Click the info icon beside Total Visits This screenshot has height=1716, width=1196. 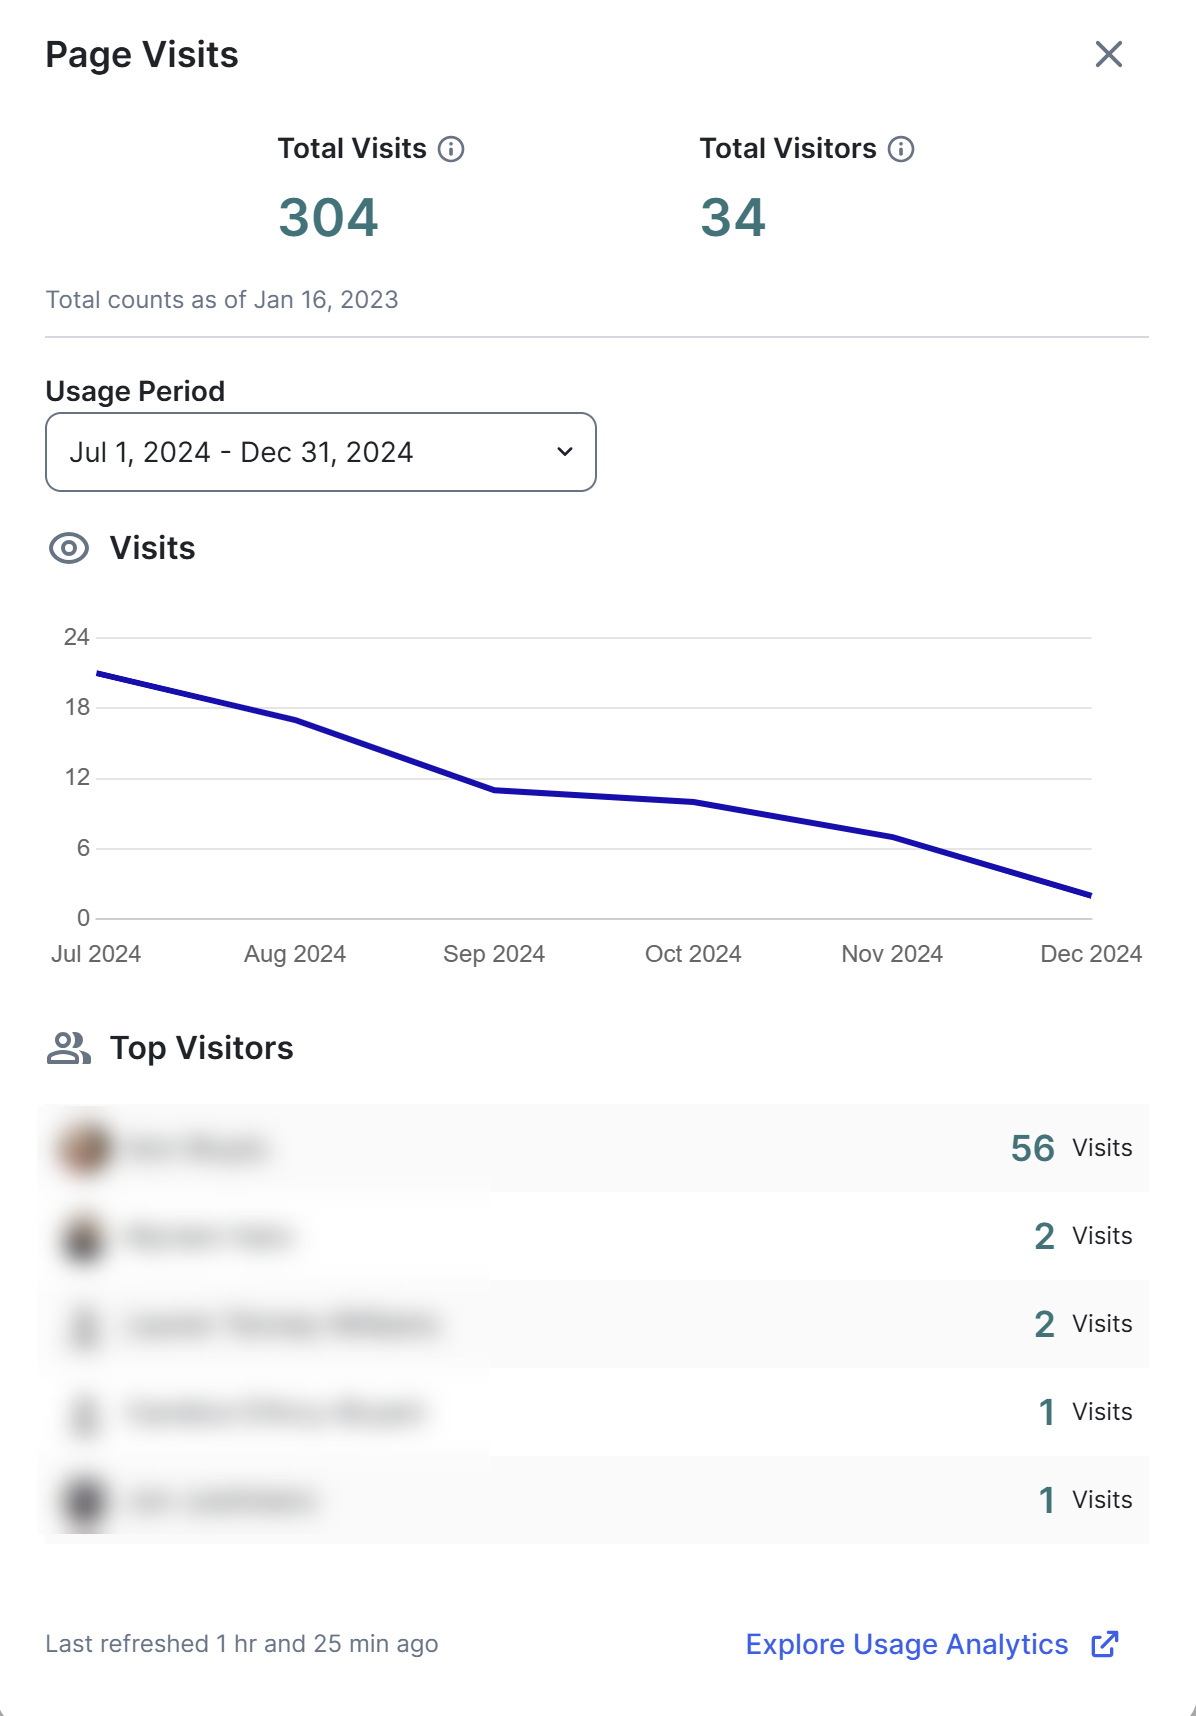coord(453,150)
